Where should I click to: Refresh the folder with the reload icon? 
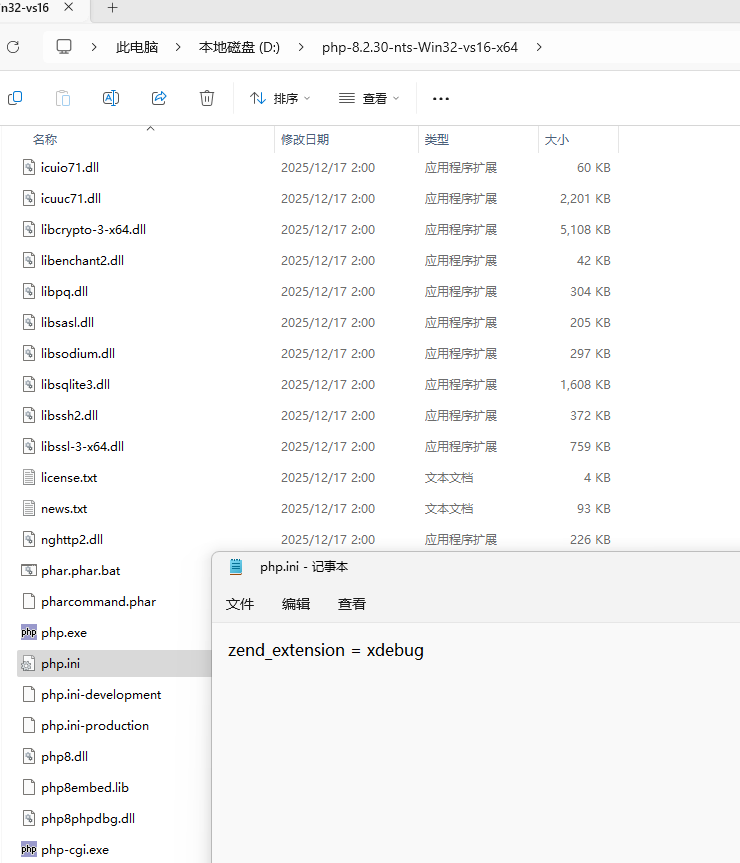pos(13,47)
